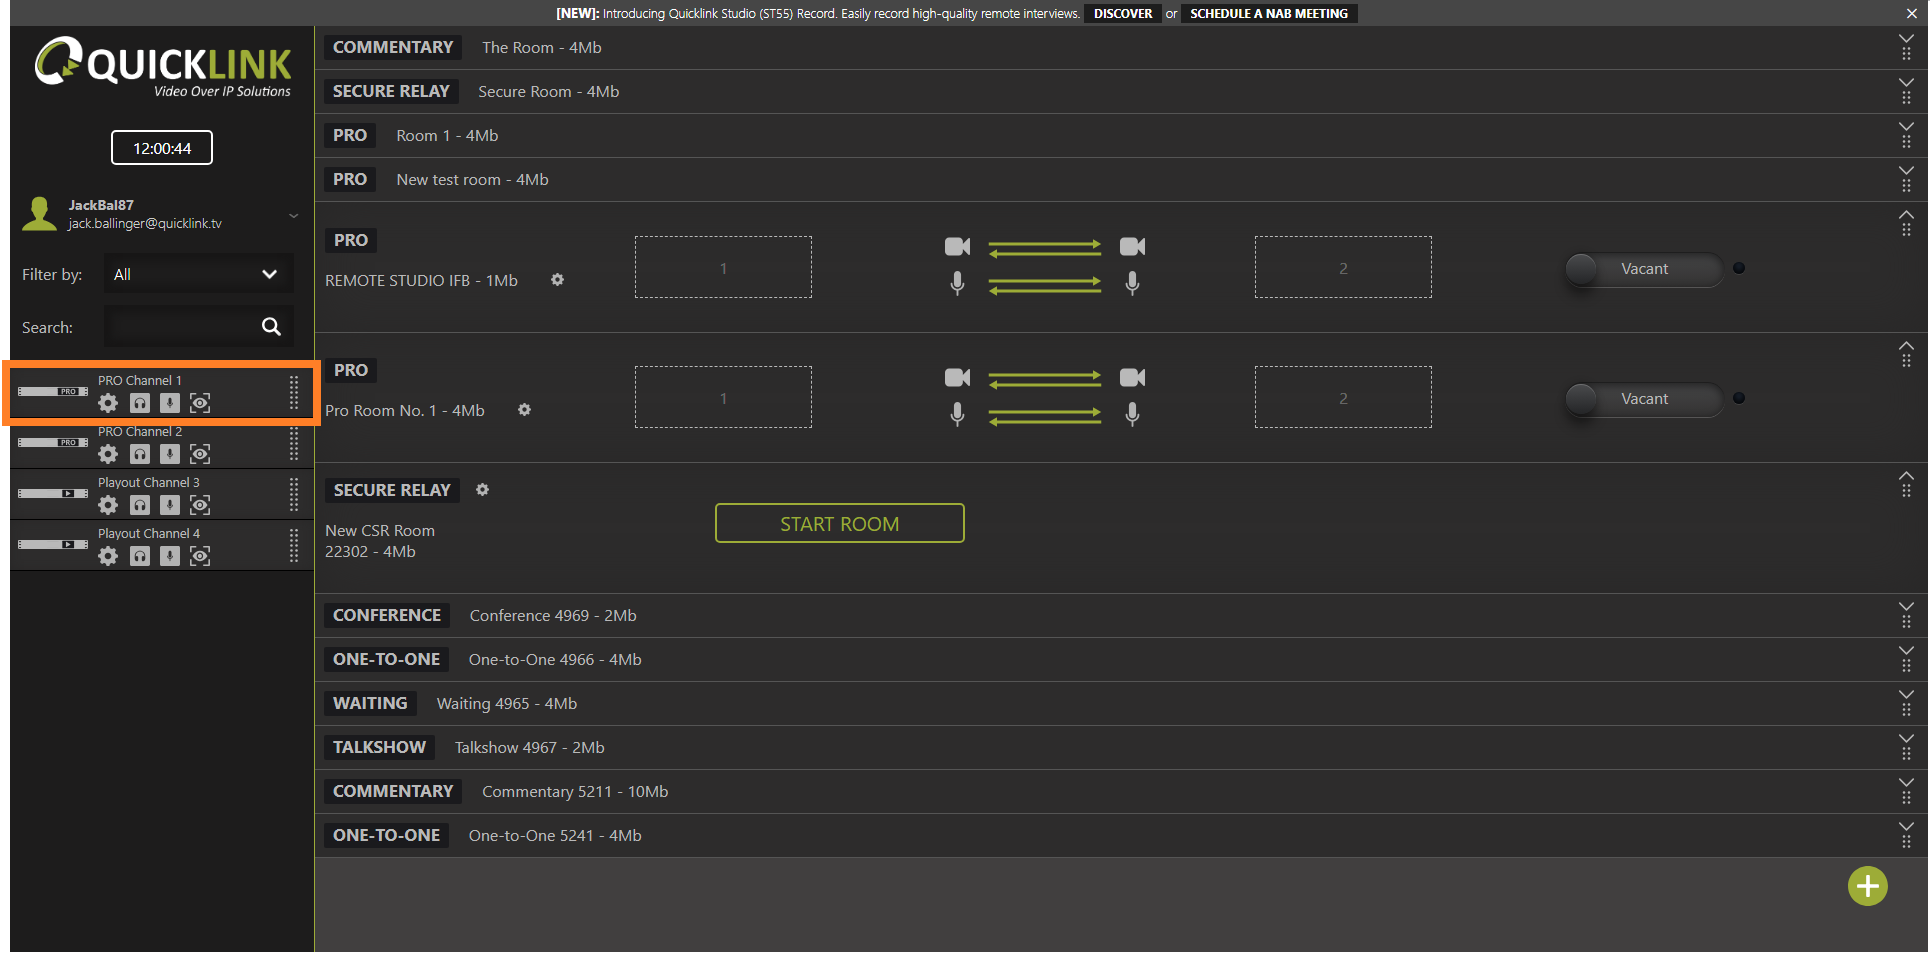
Task: Click headphones icon on Playout Channel 4
Action: point(140,556)
